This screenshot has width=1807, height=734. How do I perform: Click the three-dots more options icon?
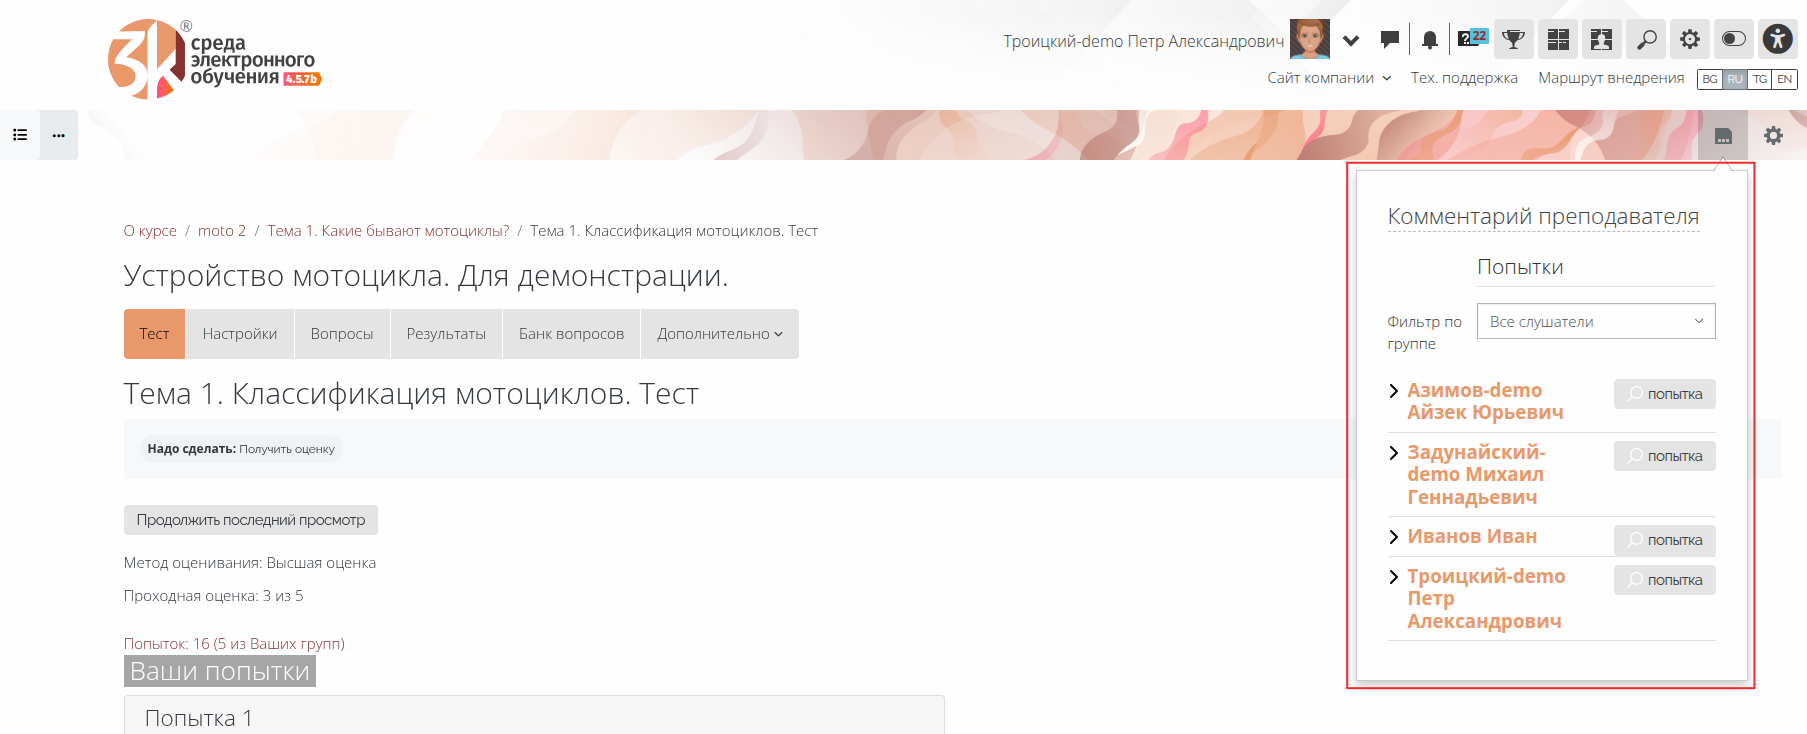point(59,135)
